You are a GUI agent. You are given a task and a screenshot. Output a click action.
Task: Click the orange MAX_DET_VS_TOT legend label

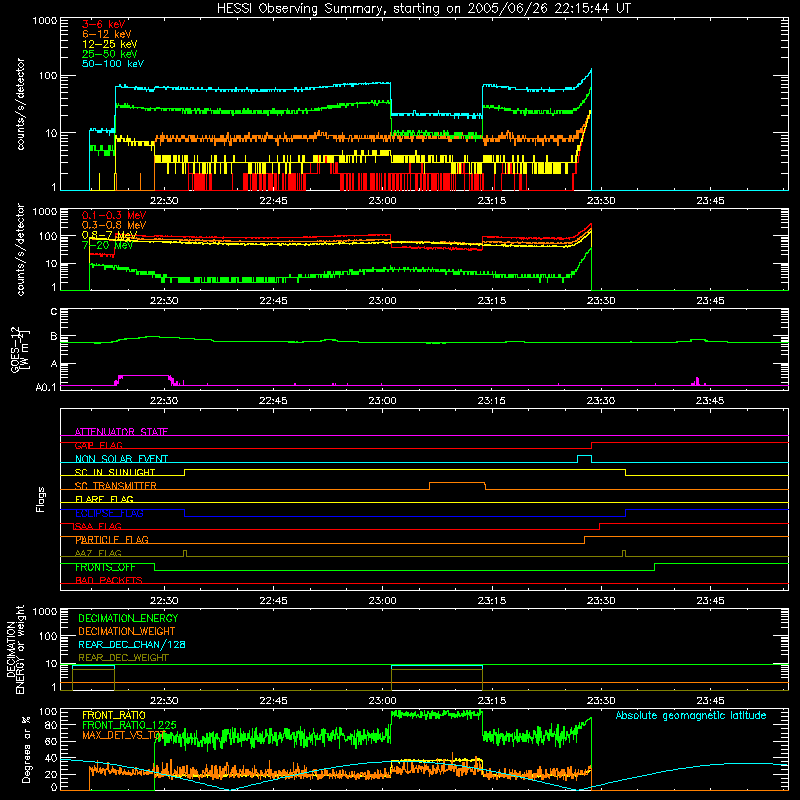(x=124, y=736)
